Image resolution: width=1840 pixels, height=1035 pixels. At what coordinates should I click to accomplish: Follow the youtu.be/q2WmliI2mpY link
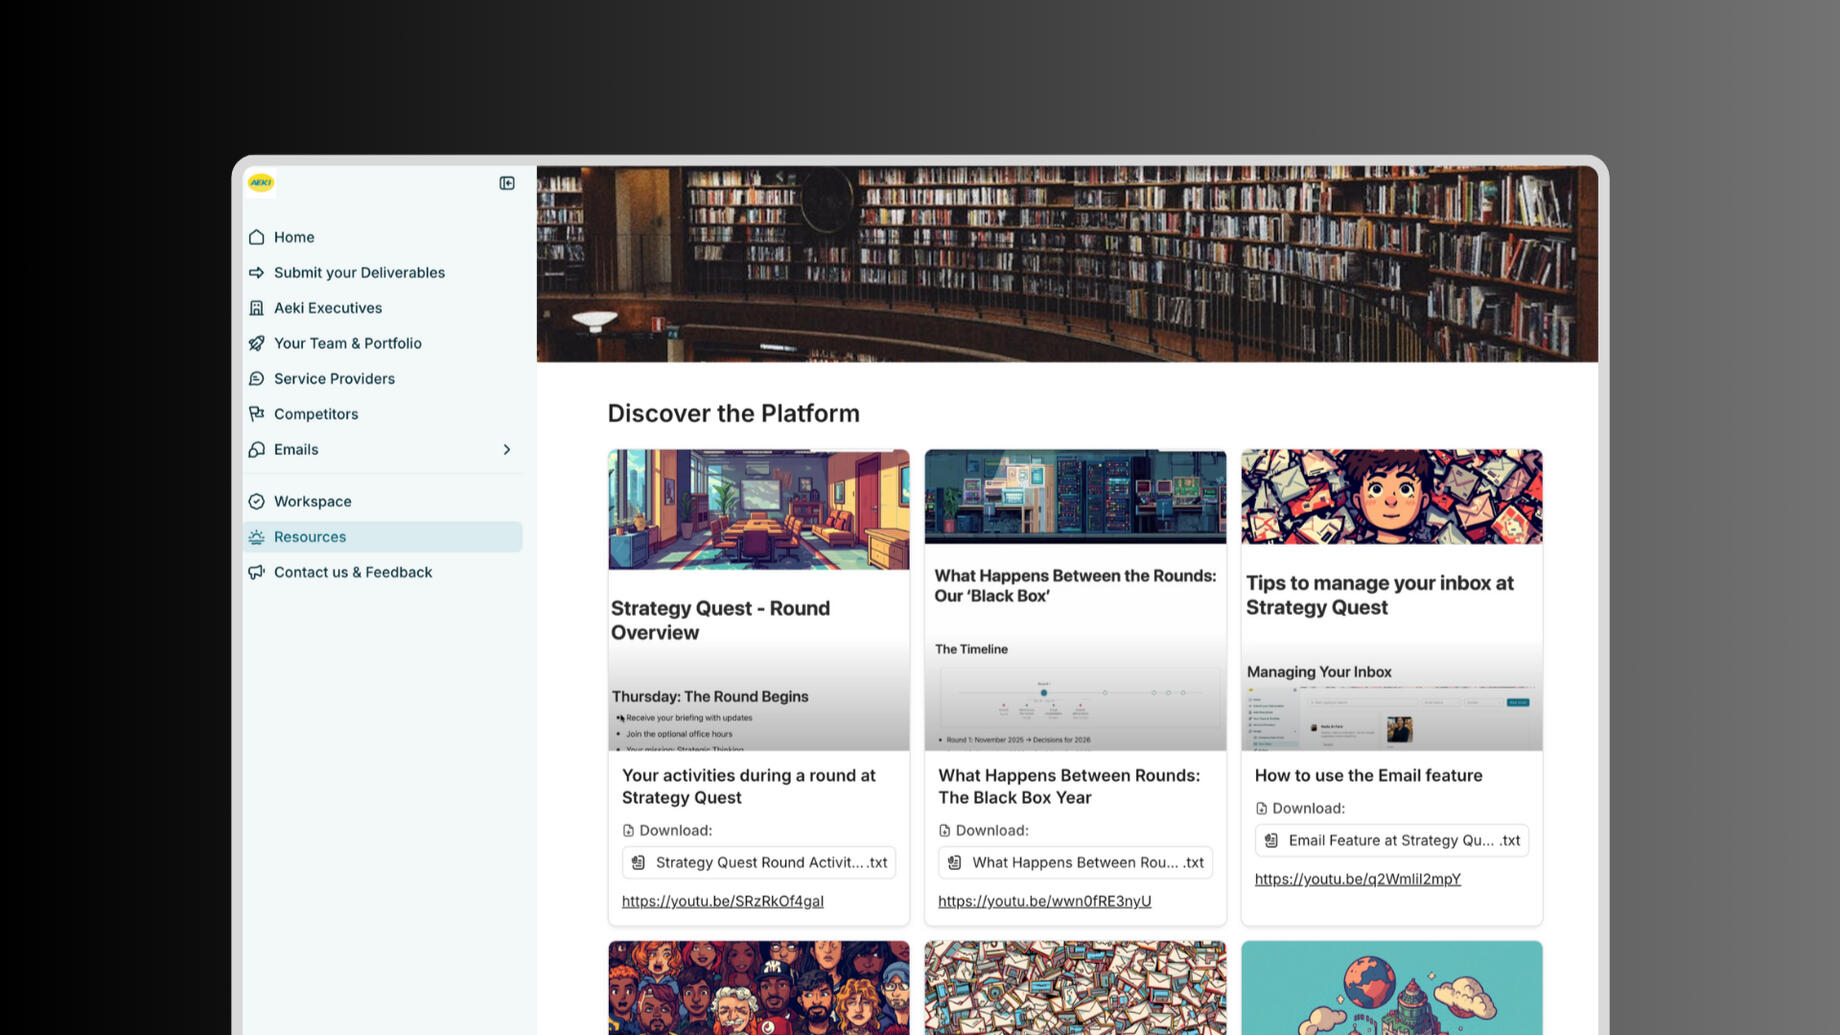coord(1357,879)
